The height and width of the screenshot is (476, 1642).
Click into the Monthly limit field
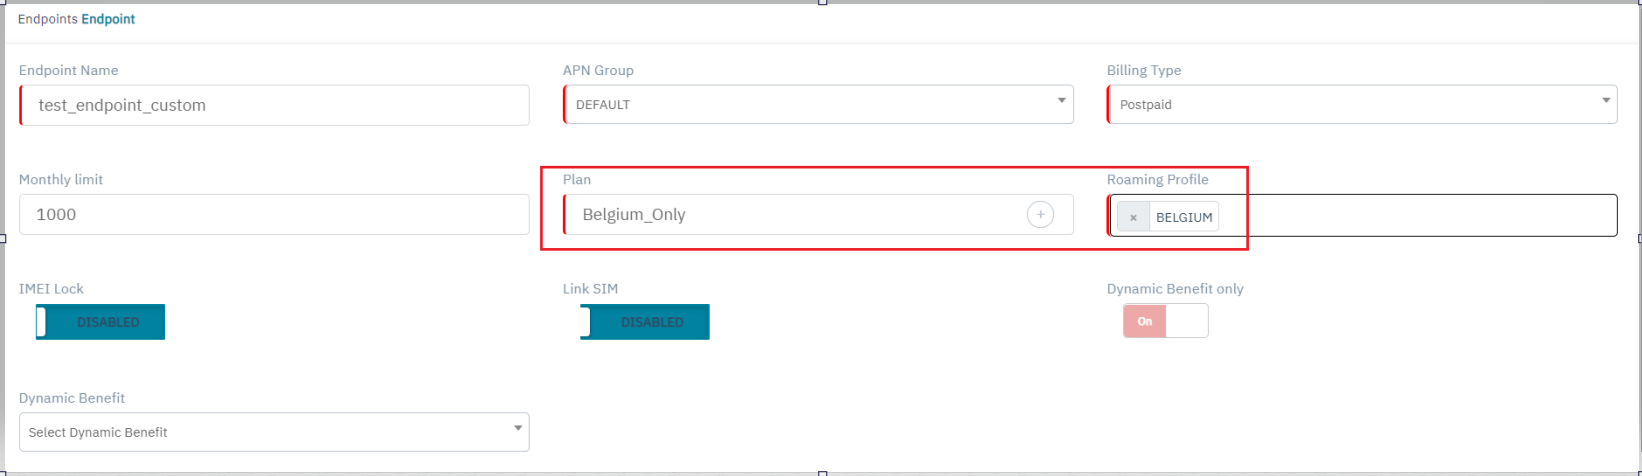[x=274, y=214]
